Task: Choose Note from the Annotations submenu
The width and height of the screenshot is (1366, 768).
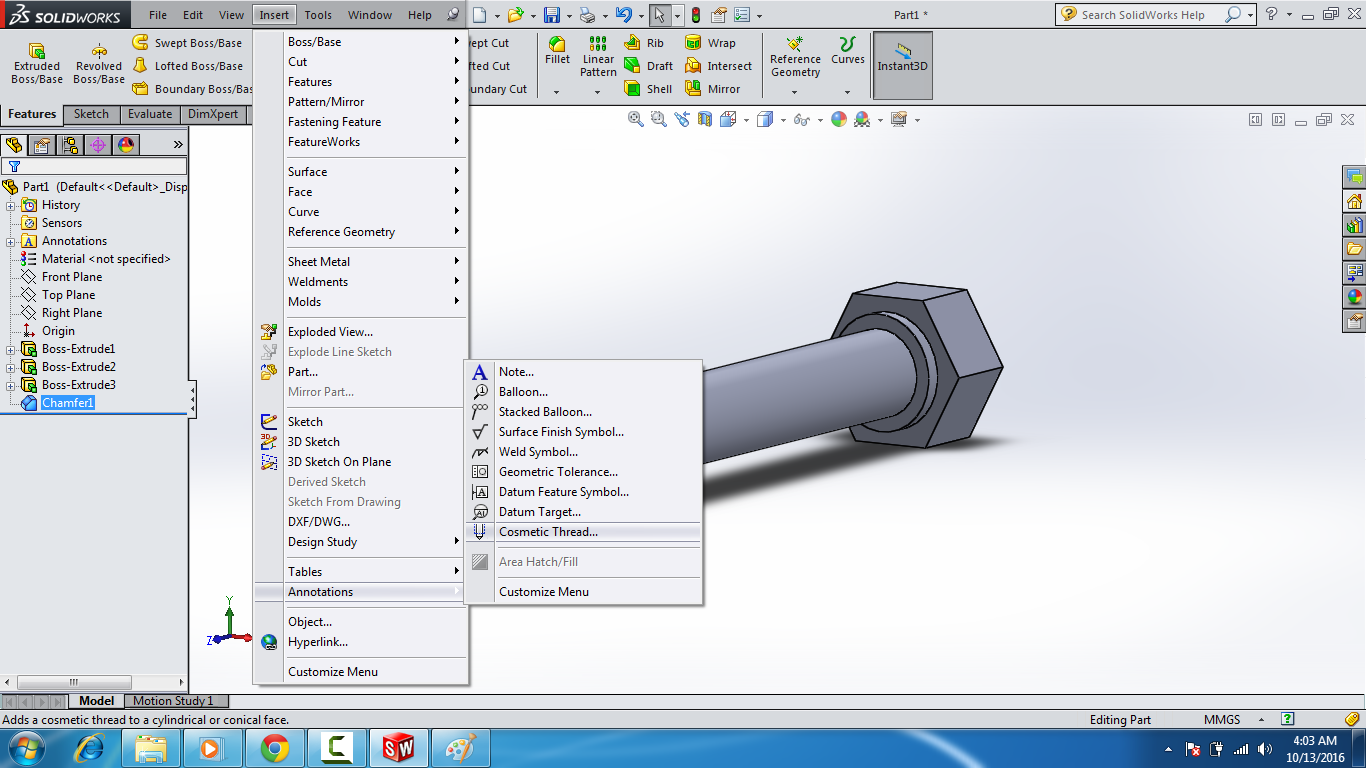Action: [584, 372]
